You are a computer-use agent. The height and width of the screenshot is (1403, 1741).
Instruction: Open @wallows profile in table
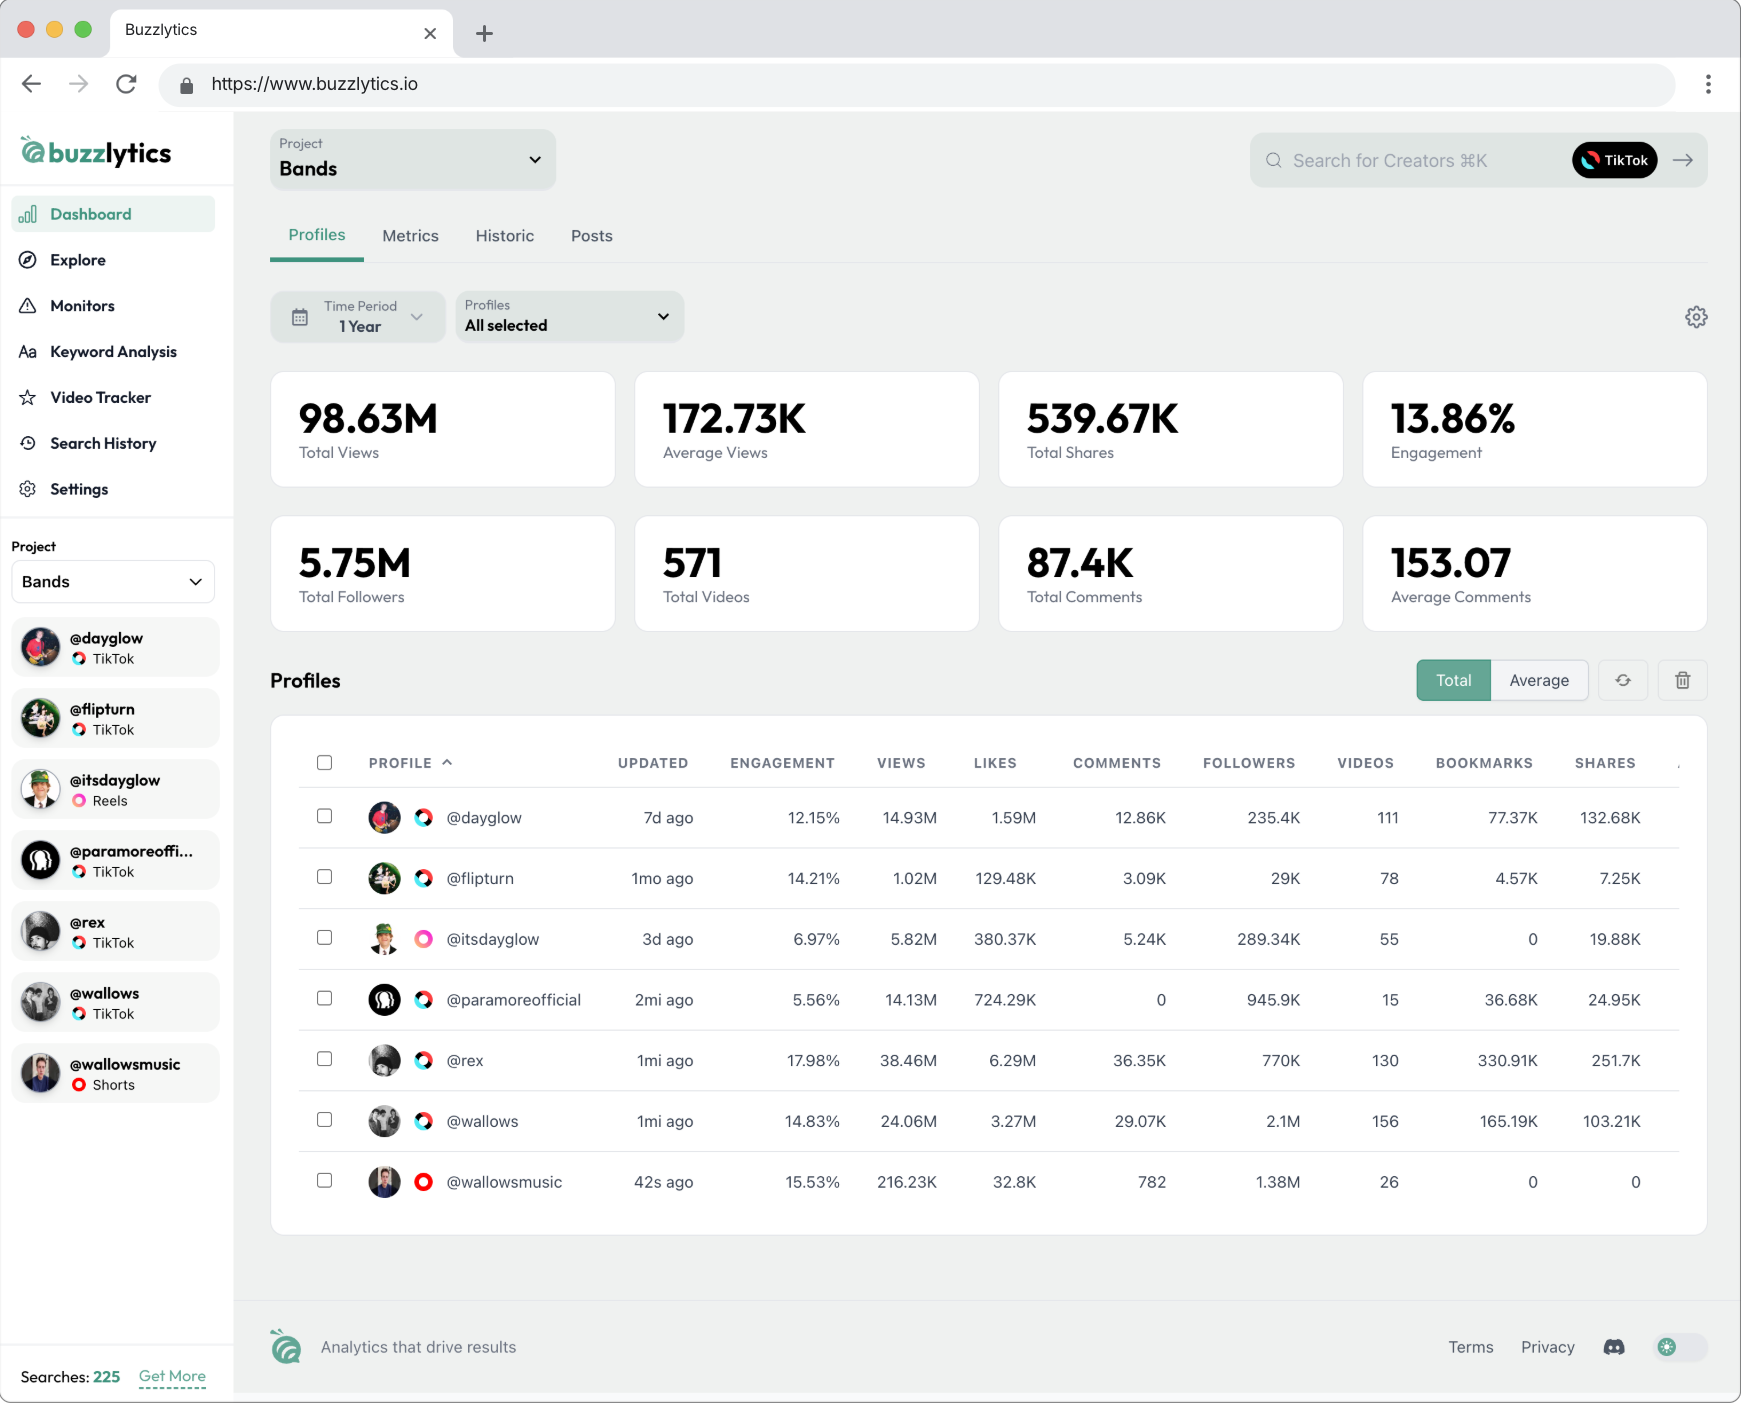[482, 1121]
